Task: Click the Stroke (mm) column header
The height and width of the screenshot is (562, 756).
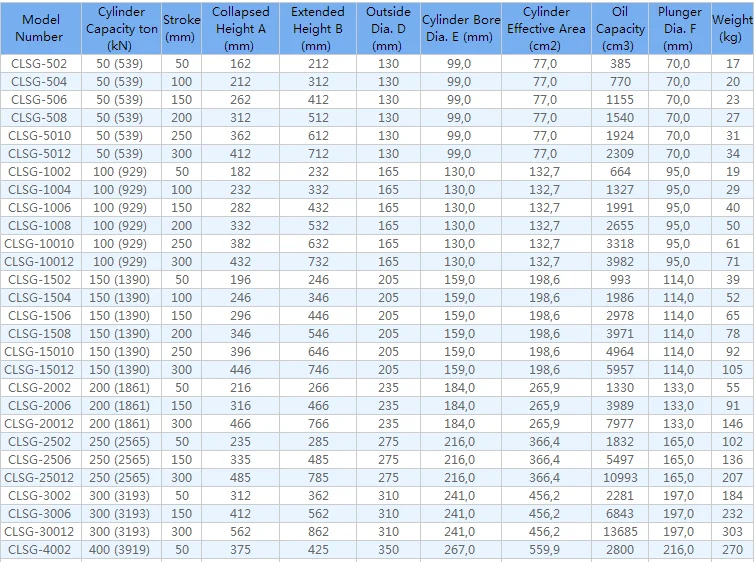Action: tap(181, 28)
